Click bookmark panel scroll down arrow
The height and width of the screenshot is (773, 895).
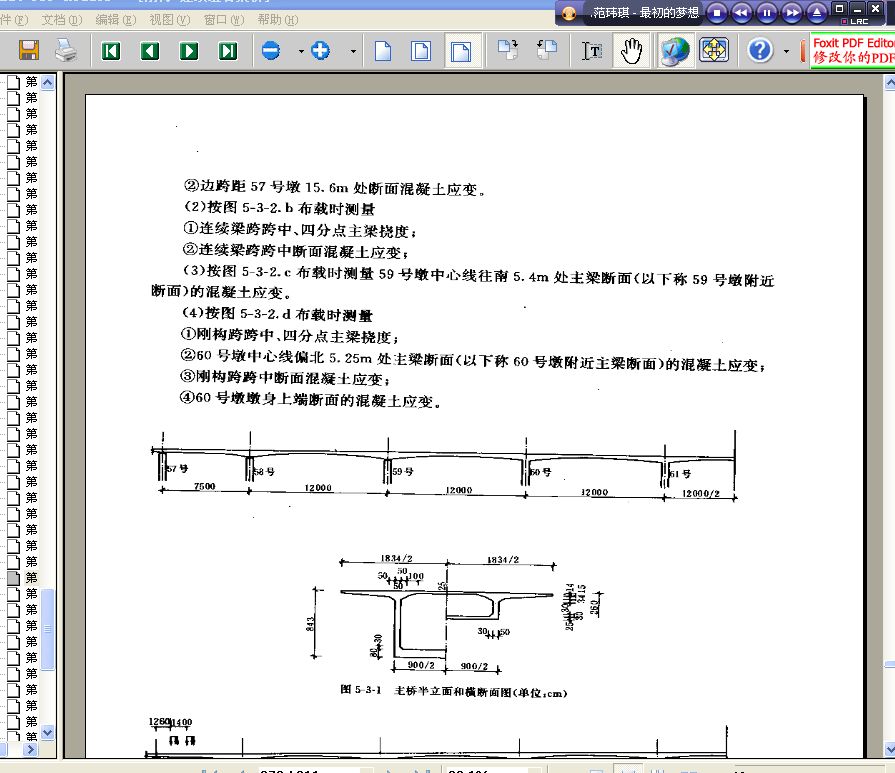click(x=47, y=732)
